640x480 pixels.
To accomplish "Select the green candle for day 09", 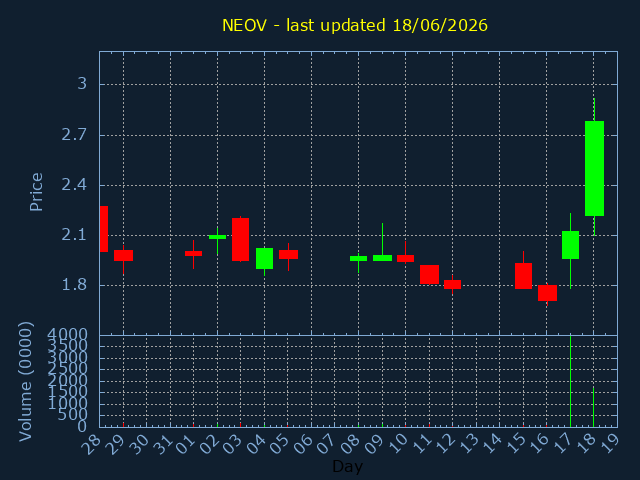I will pos(382,258).
